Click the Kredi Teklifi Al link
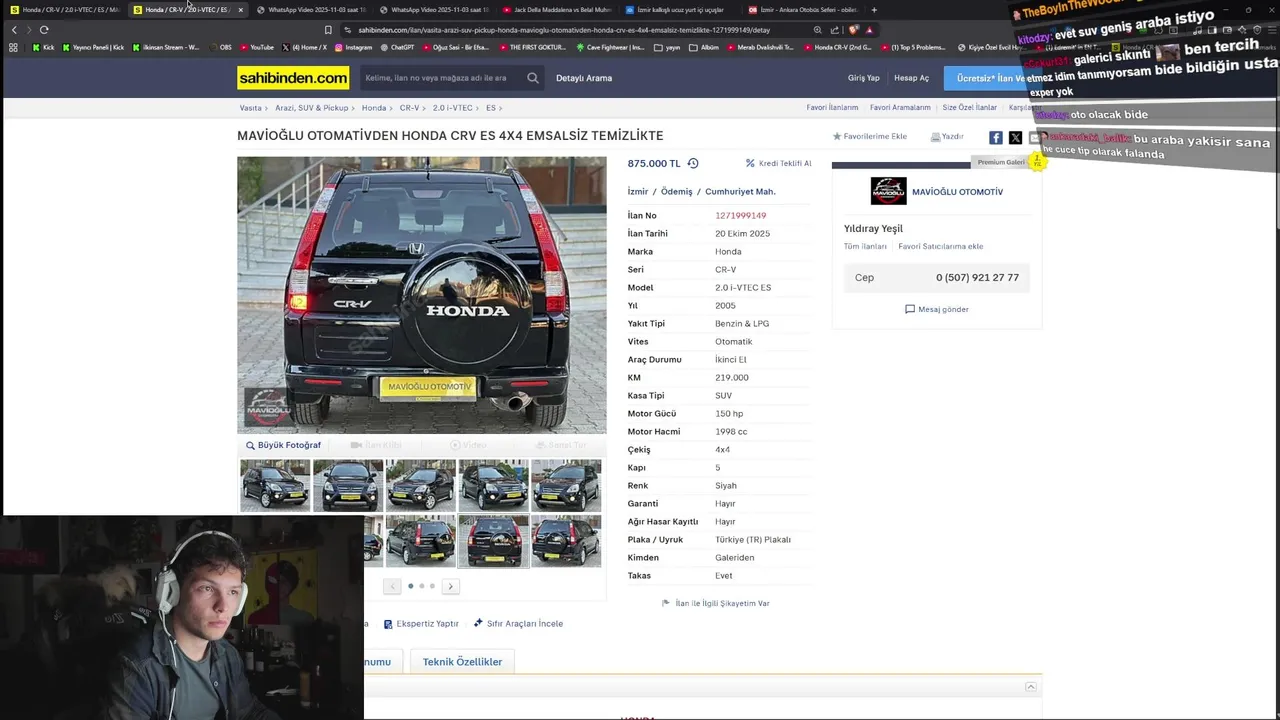 779,163
